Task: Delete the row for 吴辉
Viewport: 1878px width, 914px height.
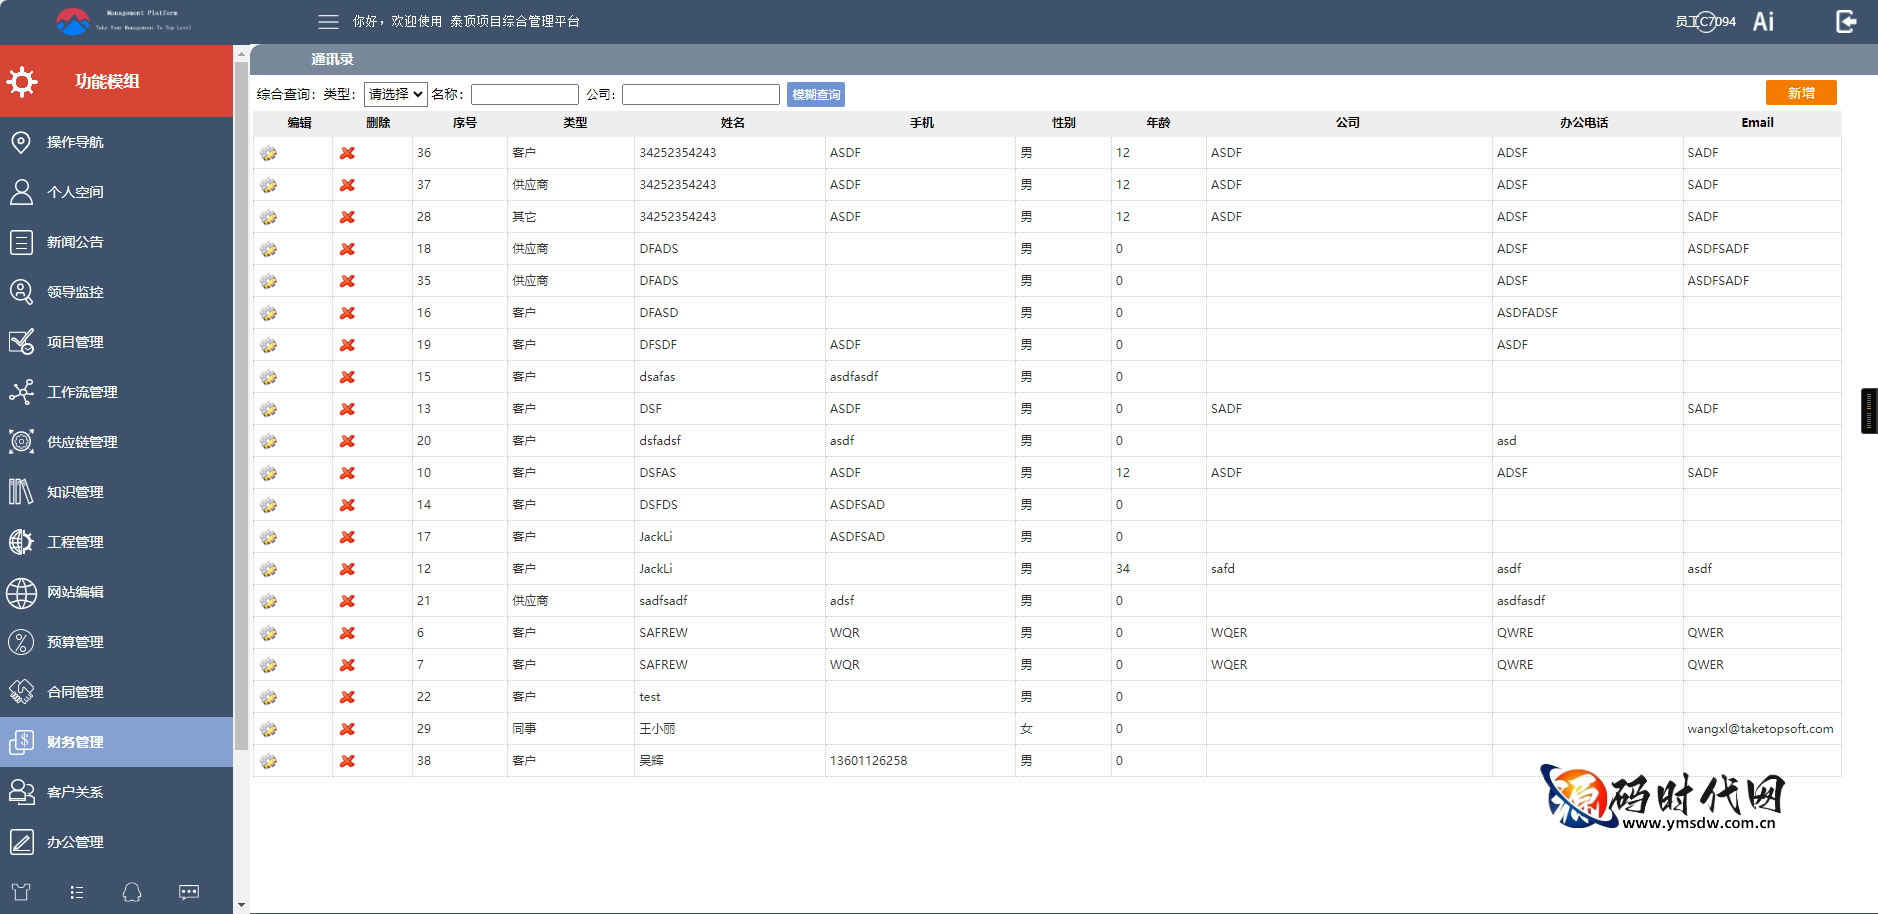Action: [347, 761]
